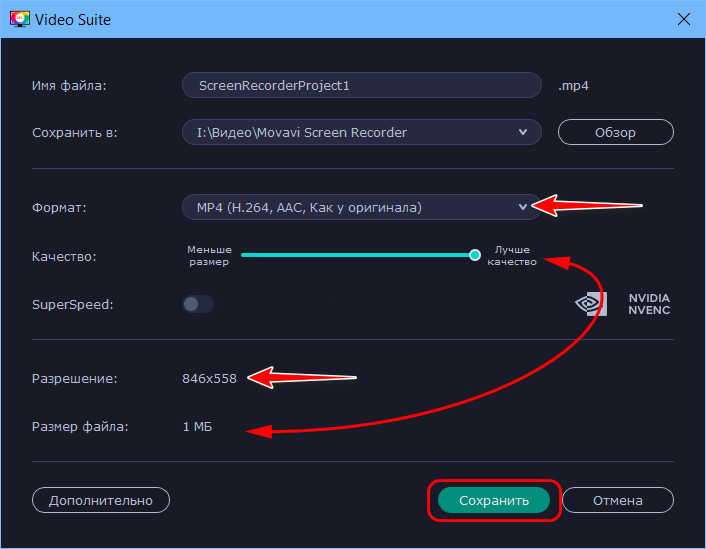Toggle the SuperSpeed switch
The width and height of the screenshot is (706, 549).
[198, 304]
